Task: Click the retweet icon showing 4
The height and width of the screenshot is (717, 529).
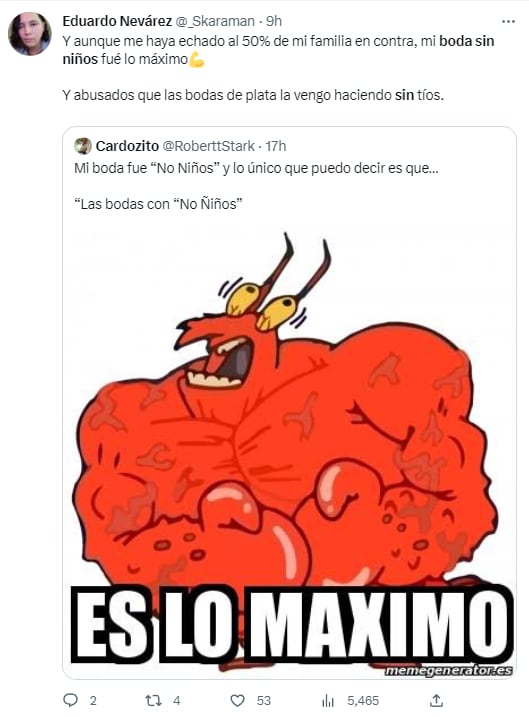Action: (x=153, y=700)
